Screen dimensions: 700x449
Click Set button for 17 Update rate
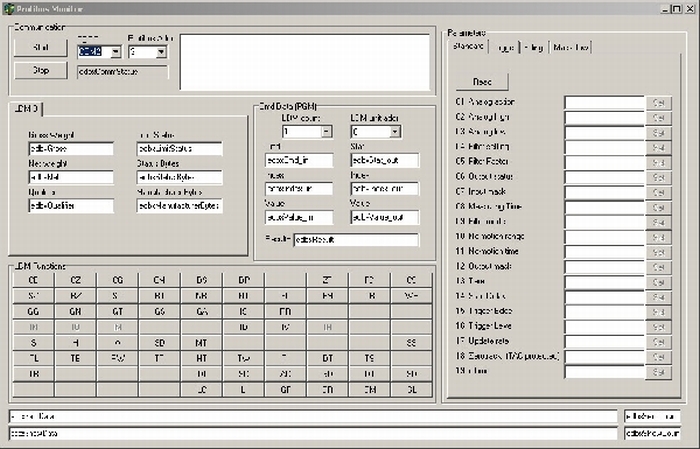click(x=658, y=342)
